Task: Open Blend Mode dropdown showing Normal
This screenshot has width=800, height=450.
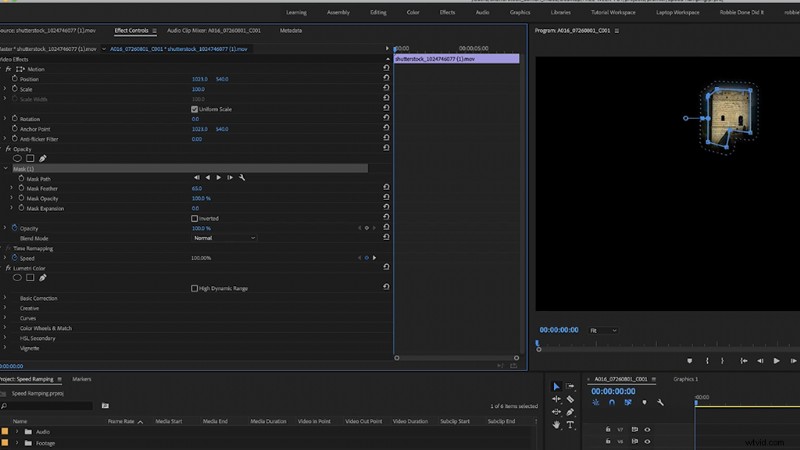Action: point(224,238)
